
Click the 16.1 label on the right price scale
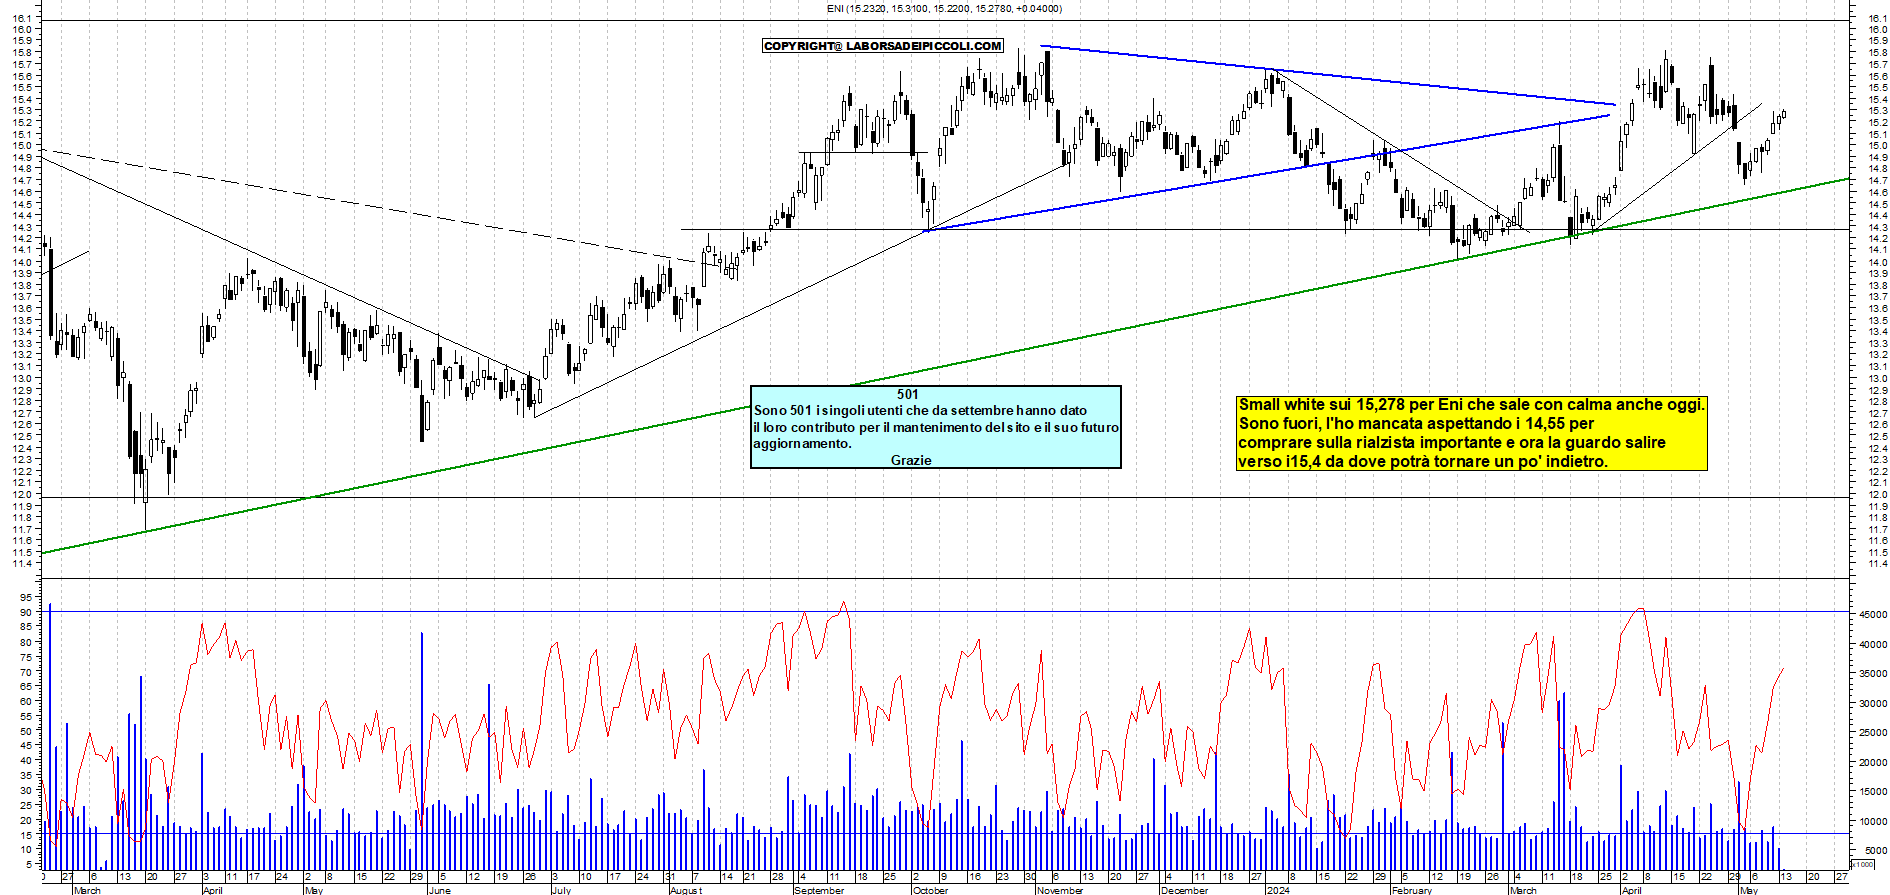(x=1879, y=18)
